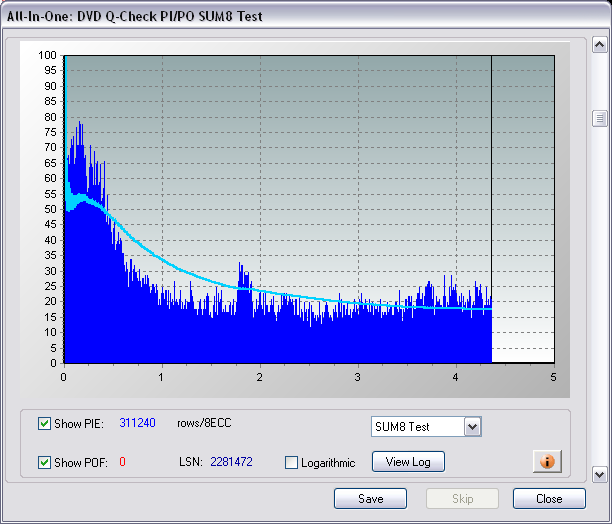The height and width of the screenshot is (524, 612).
Task: Click the Close button
Action: pos(549,499)
